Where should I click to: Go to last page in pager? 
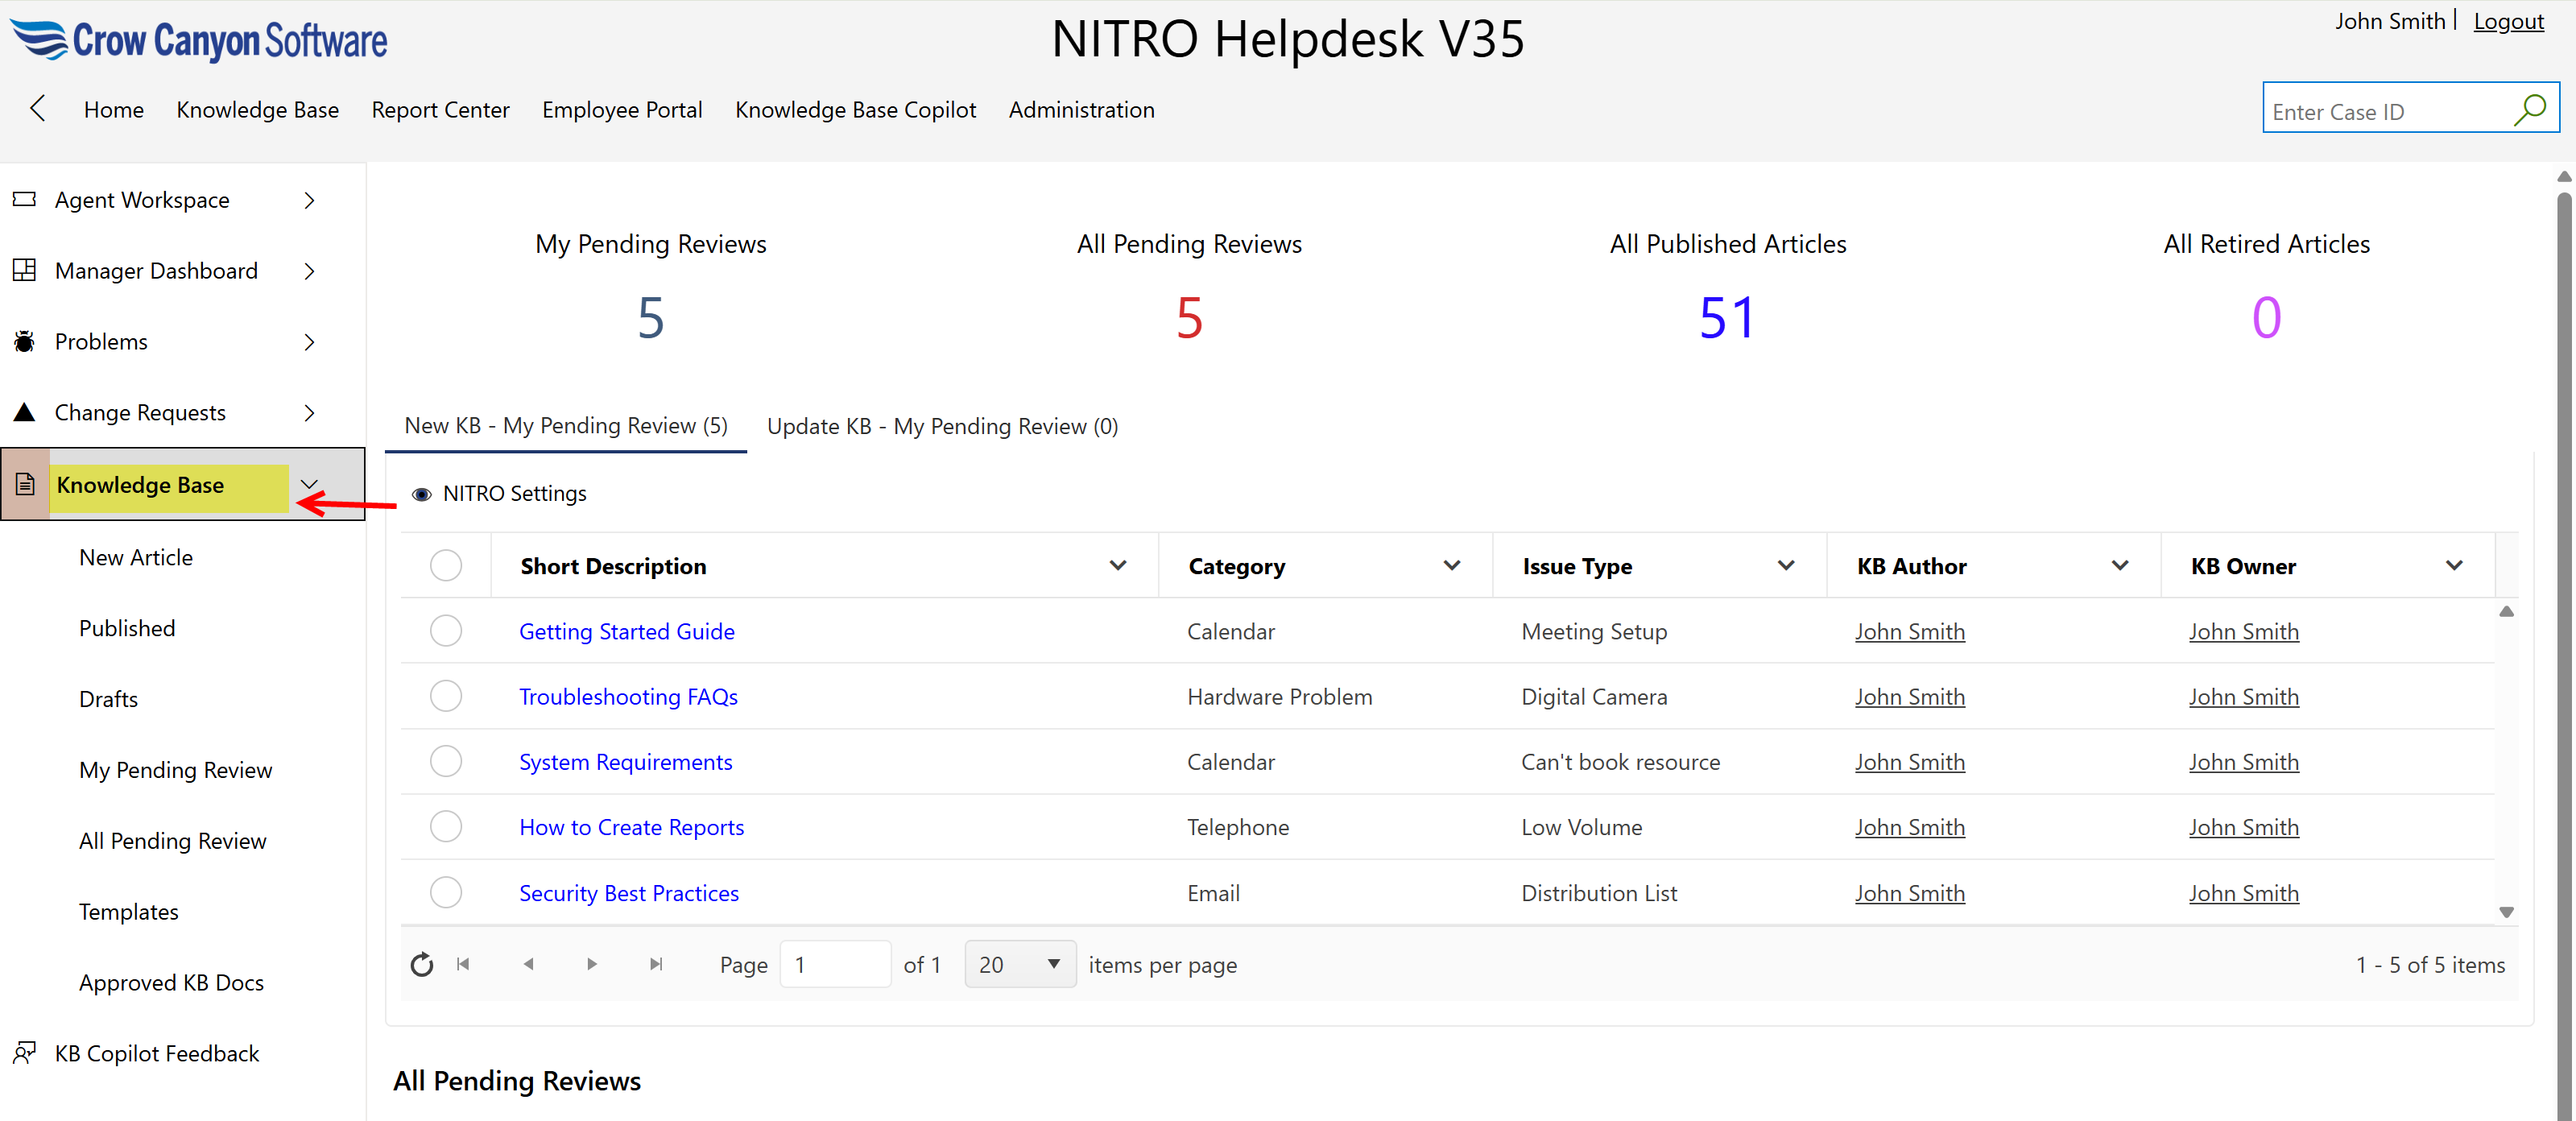[656, 964]
